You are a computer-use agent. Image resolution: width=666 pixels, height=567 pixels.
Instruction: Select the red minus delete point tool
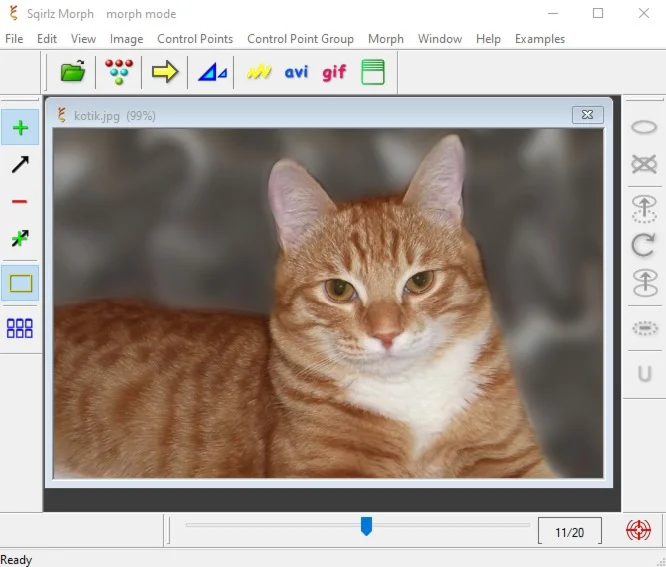[20, 202]
